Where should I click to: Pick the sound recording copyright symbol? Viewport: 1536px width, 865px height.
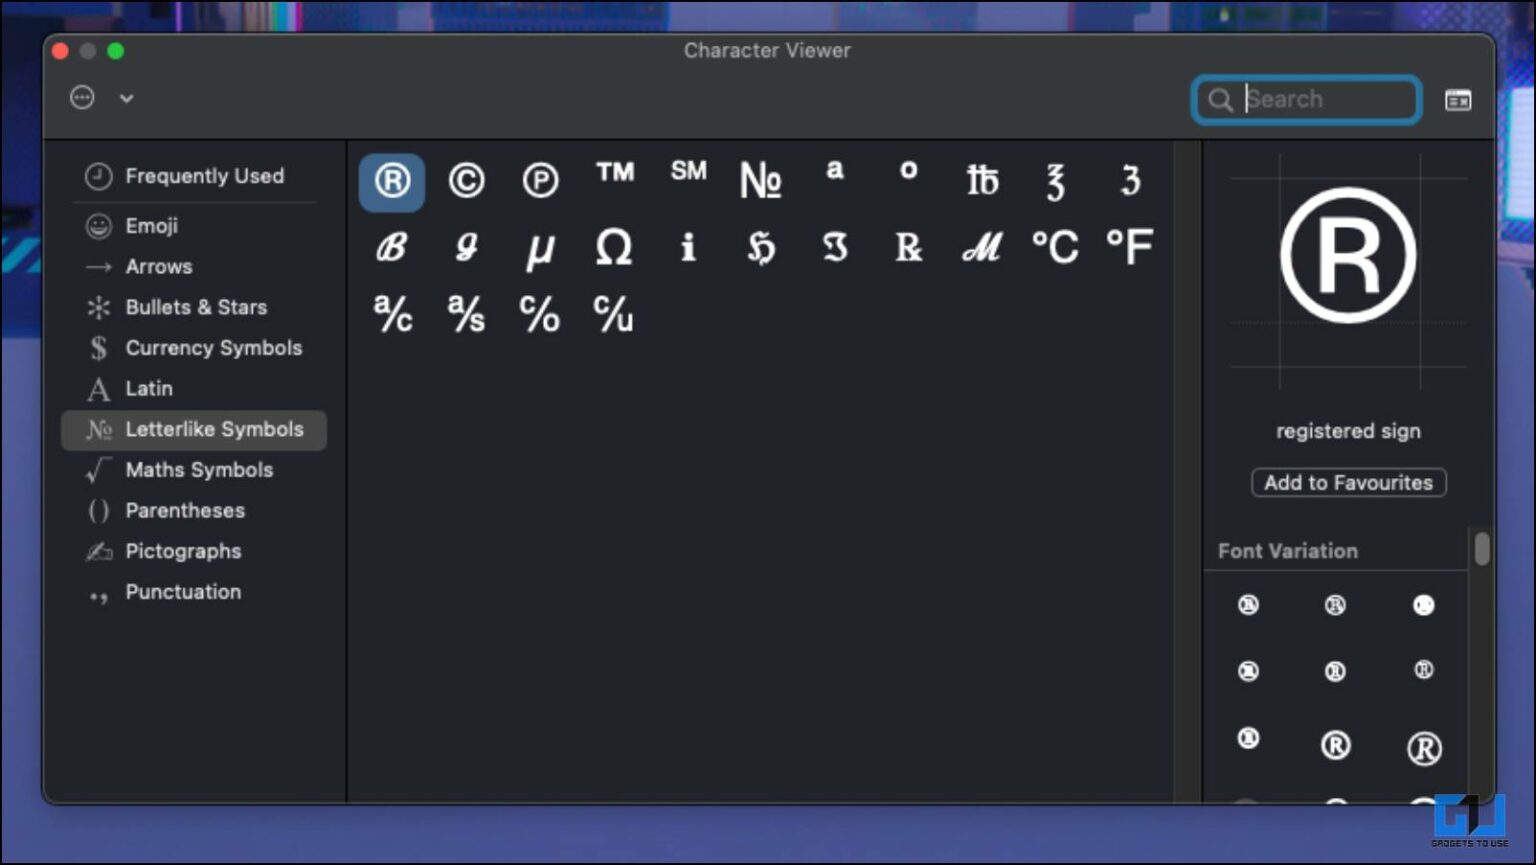tap(540, 181)
